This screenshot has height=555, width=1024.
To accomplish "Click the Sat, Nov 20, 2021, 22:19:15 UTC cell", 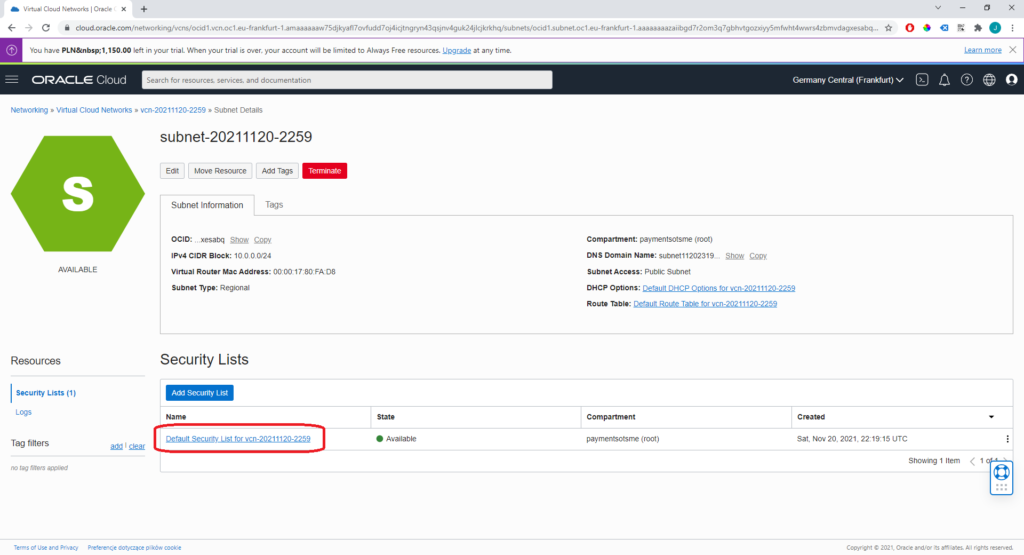I will pyautogui.click(x=852, y=439).
